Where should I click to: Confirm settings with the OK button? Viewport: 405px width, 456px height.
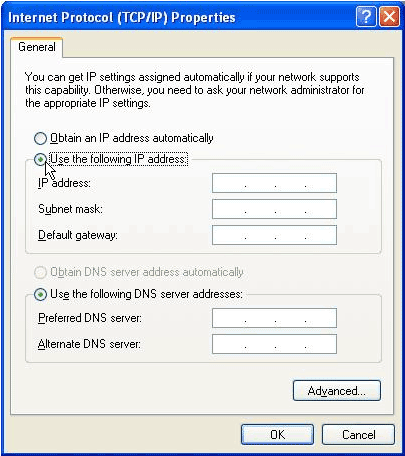pyautogui.click(x=277, y=435)
